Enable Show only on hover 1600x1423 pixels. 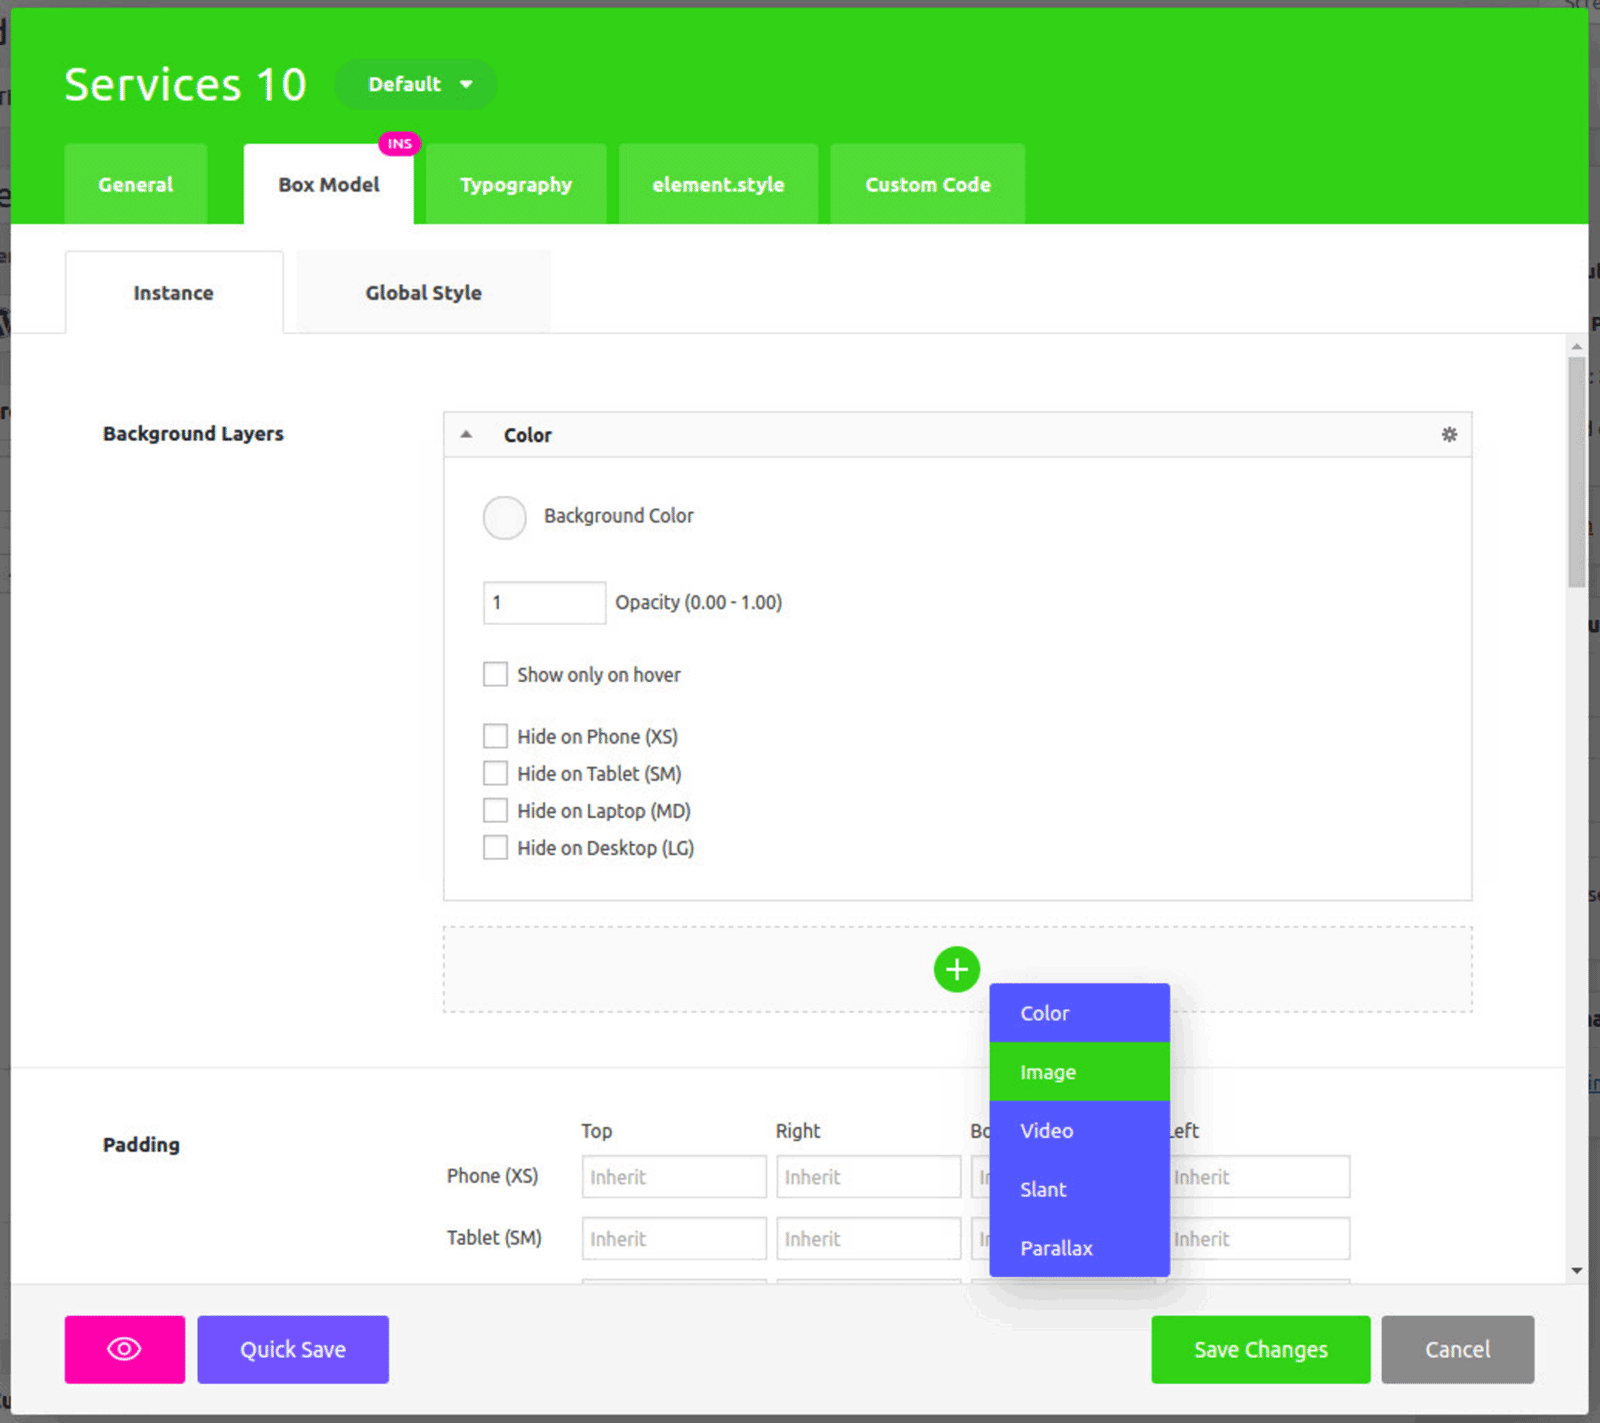(495, 674)
